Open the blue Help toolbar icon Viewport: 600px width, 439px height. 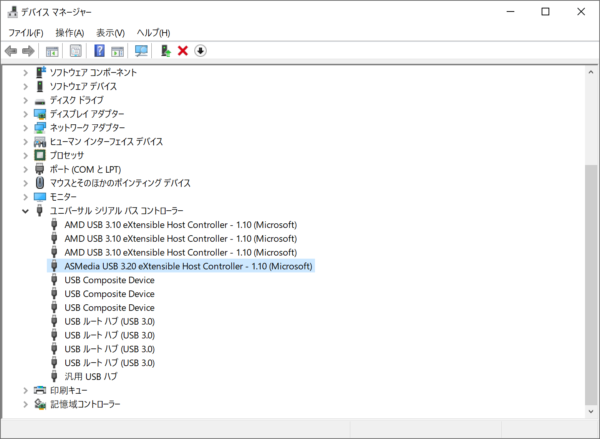[99, 51]
